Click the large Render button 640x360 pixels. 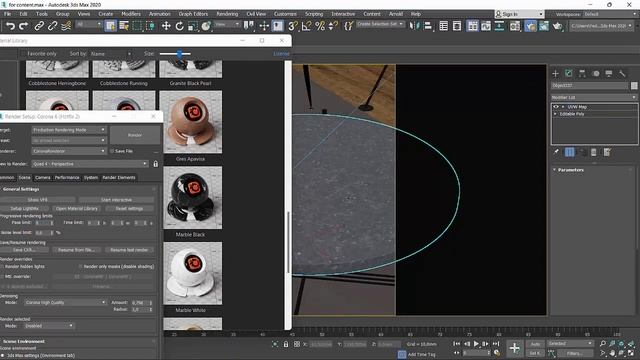(x=135, y=135)
